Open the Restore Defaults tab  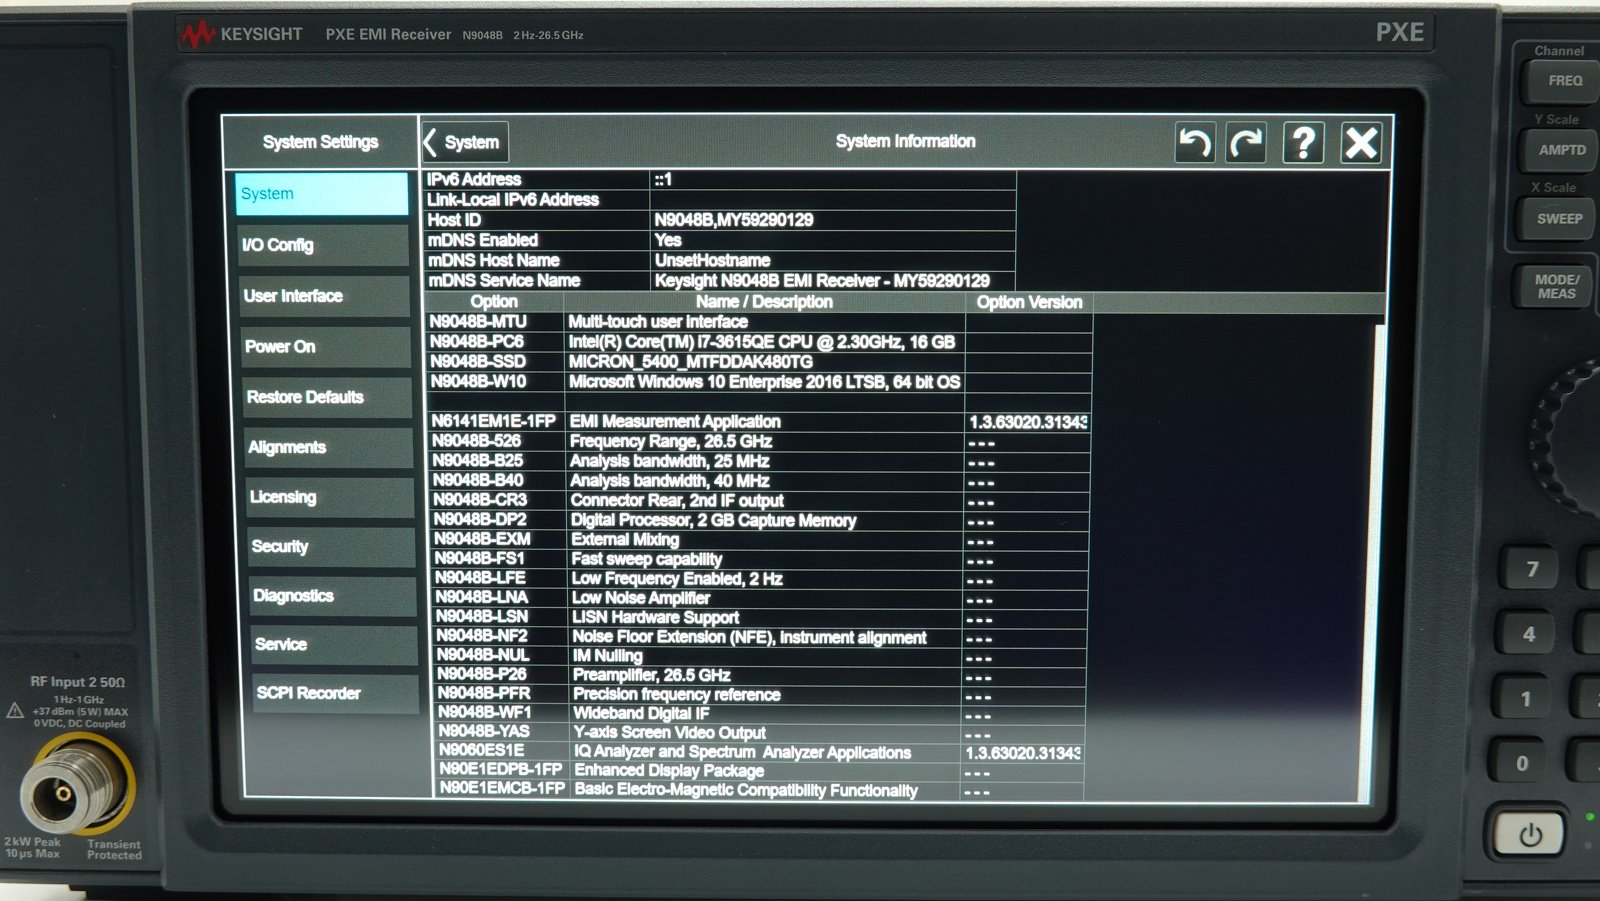click(x=327, y=397)
